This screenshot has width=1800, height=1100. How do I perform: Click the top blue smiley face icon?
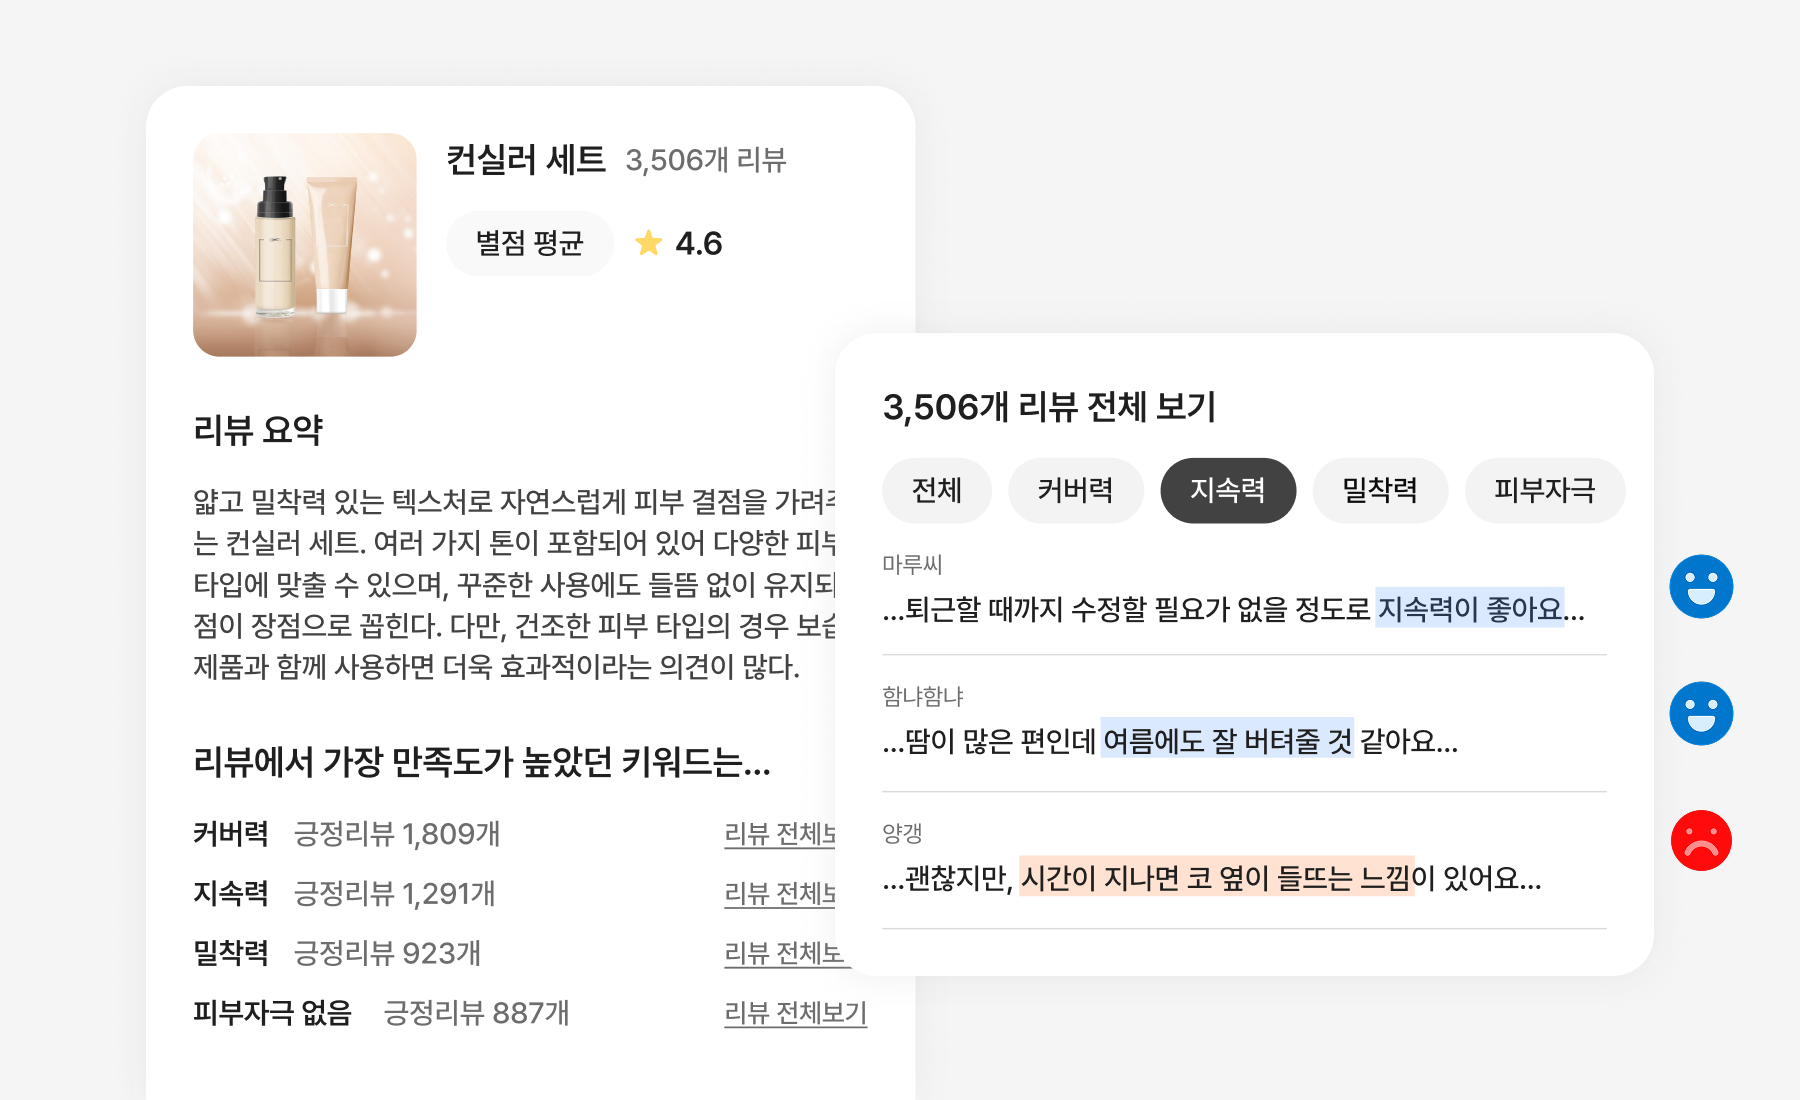click(x=1701, y=587)
